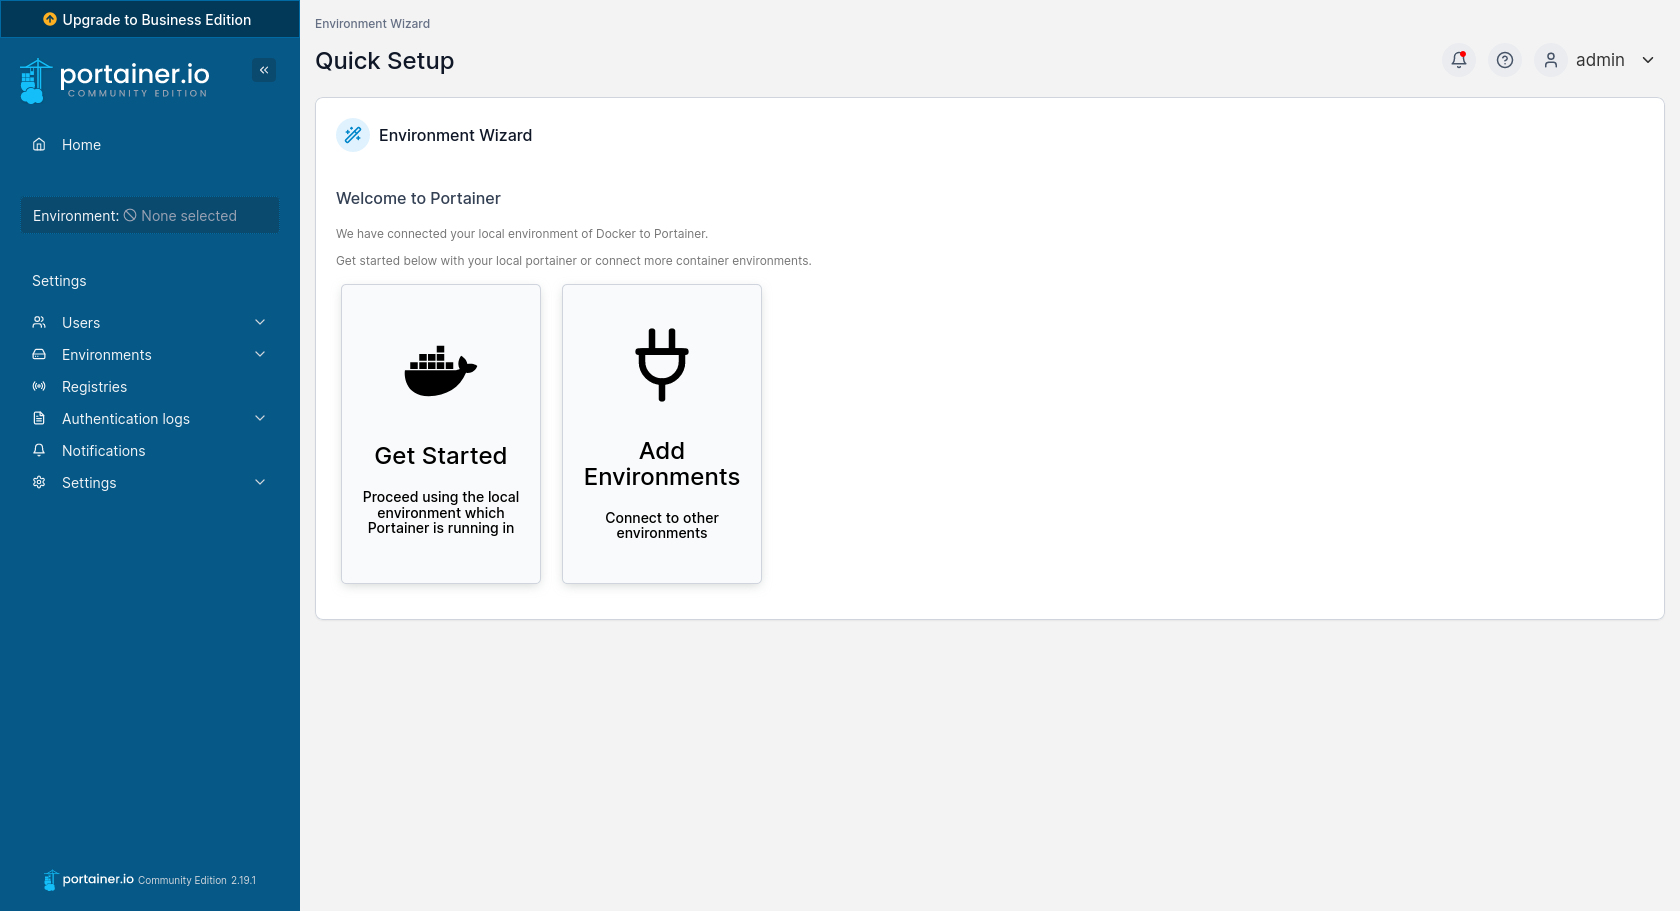Select the Get Started card title

coord(441,456)
